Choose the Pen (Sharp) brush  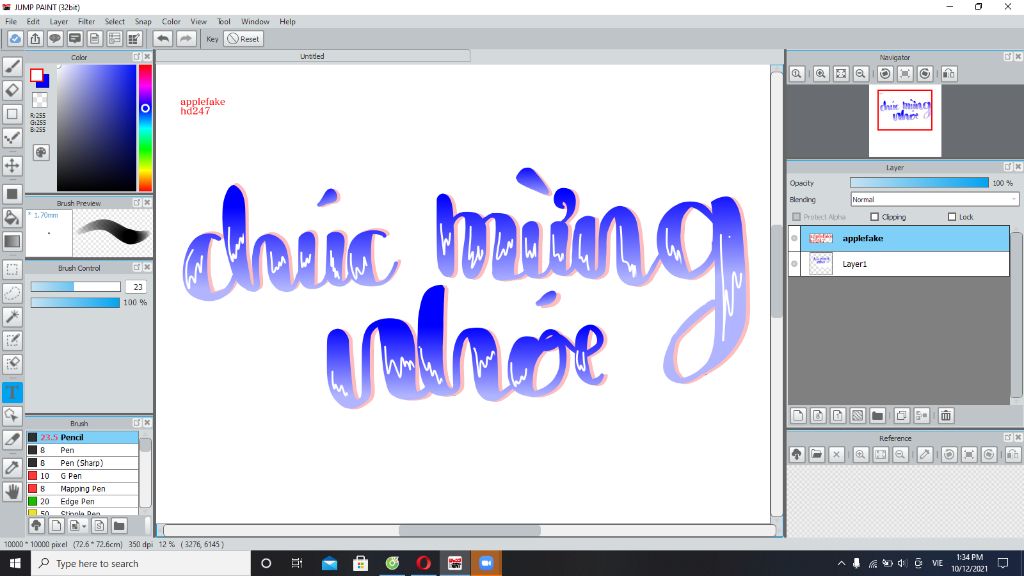[x=82, y=463]
